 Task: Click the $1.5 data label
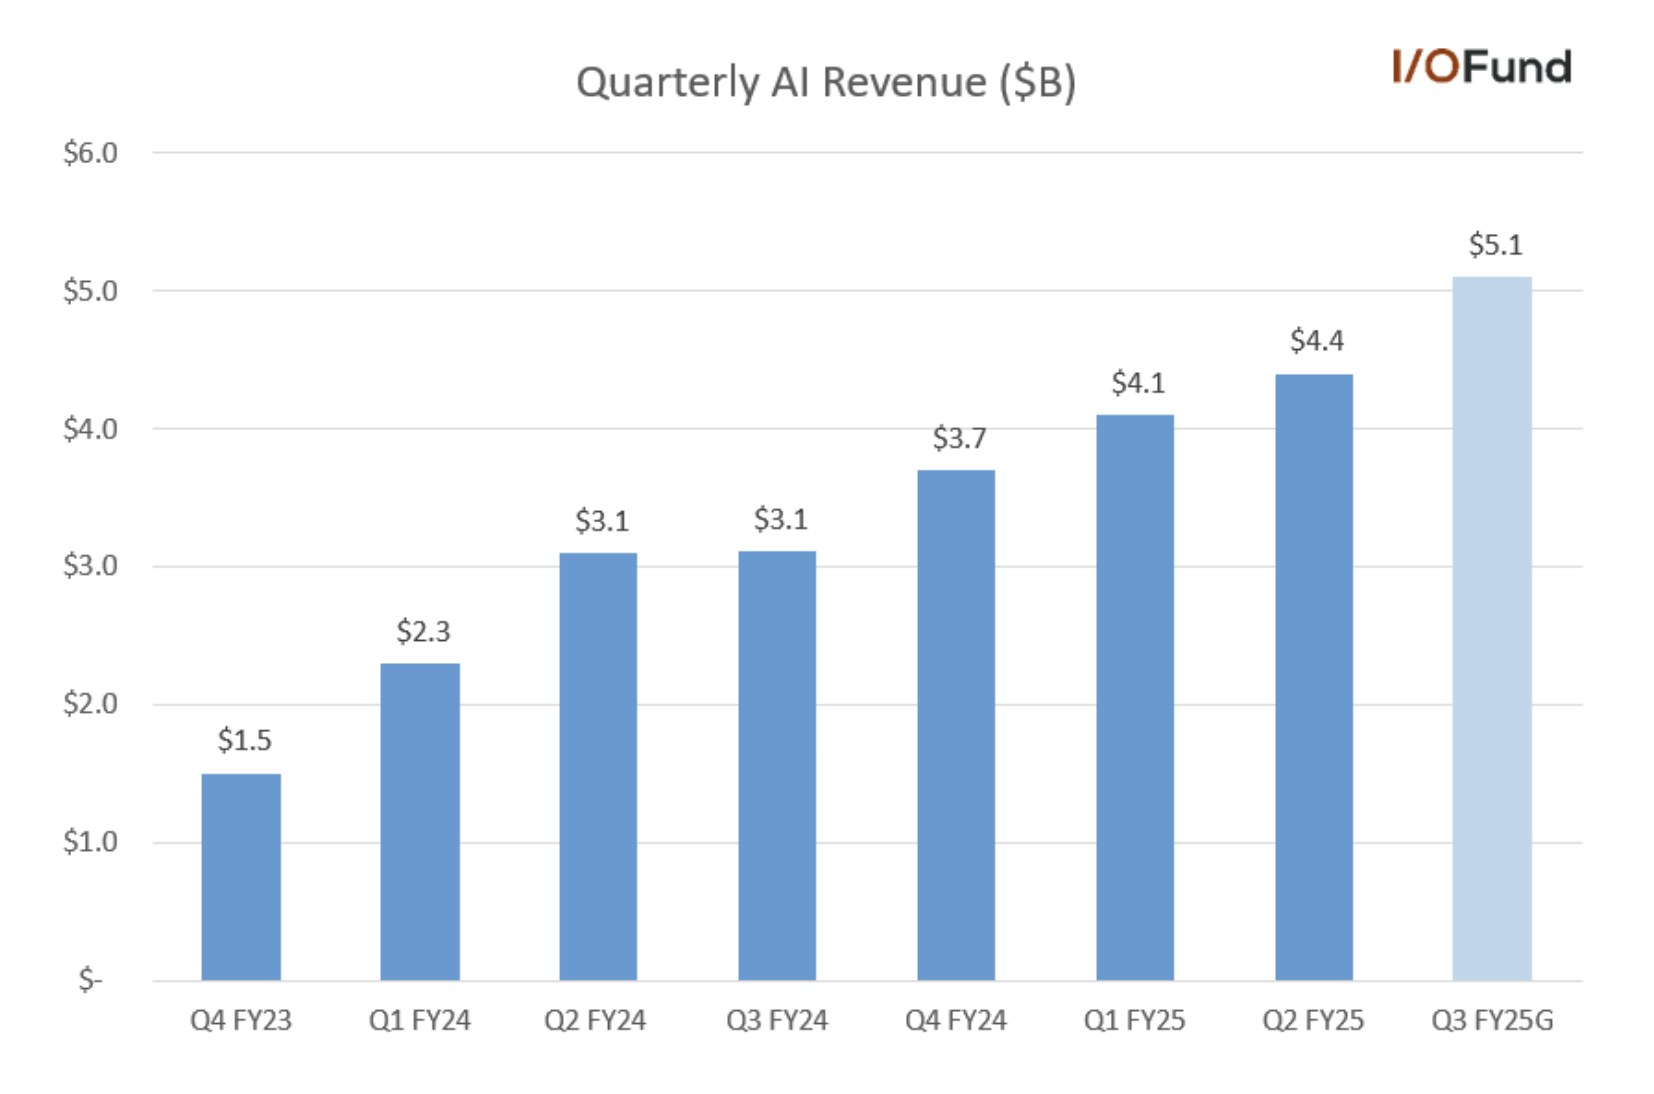point(243,741)
